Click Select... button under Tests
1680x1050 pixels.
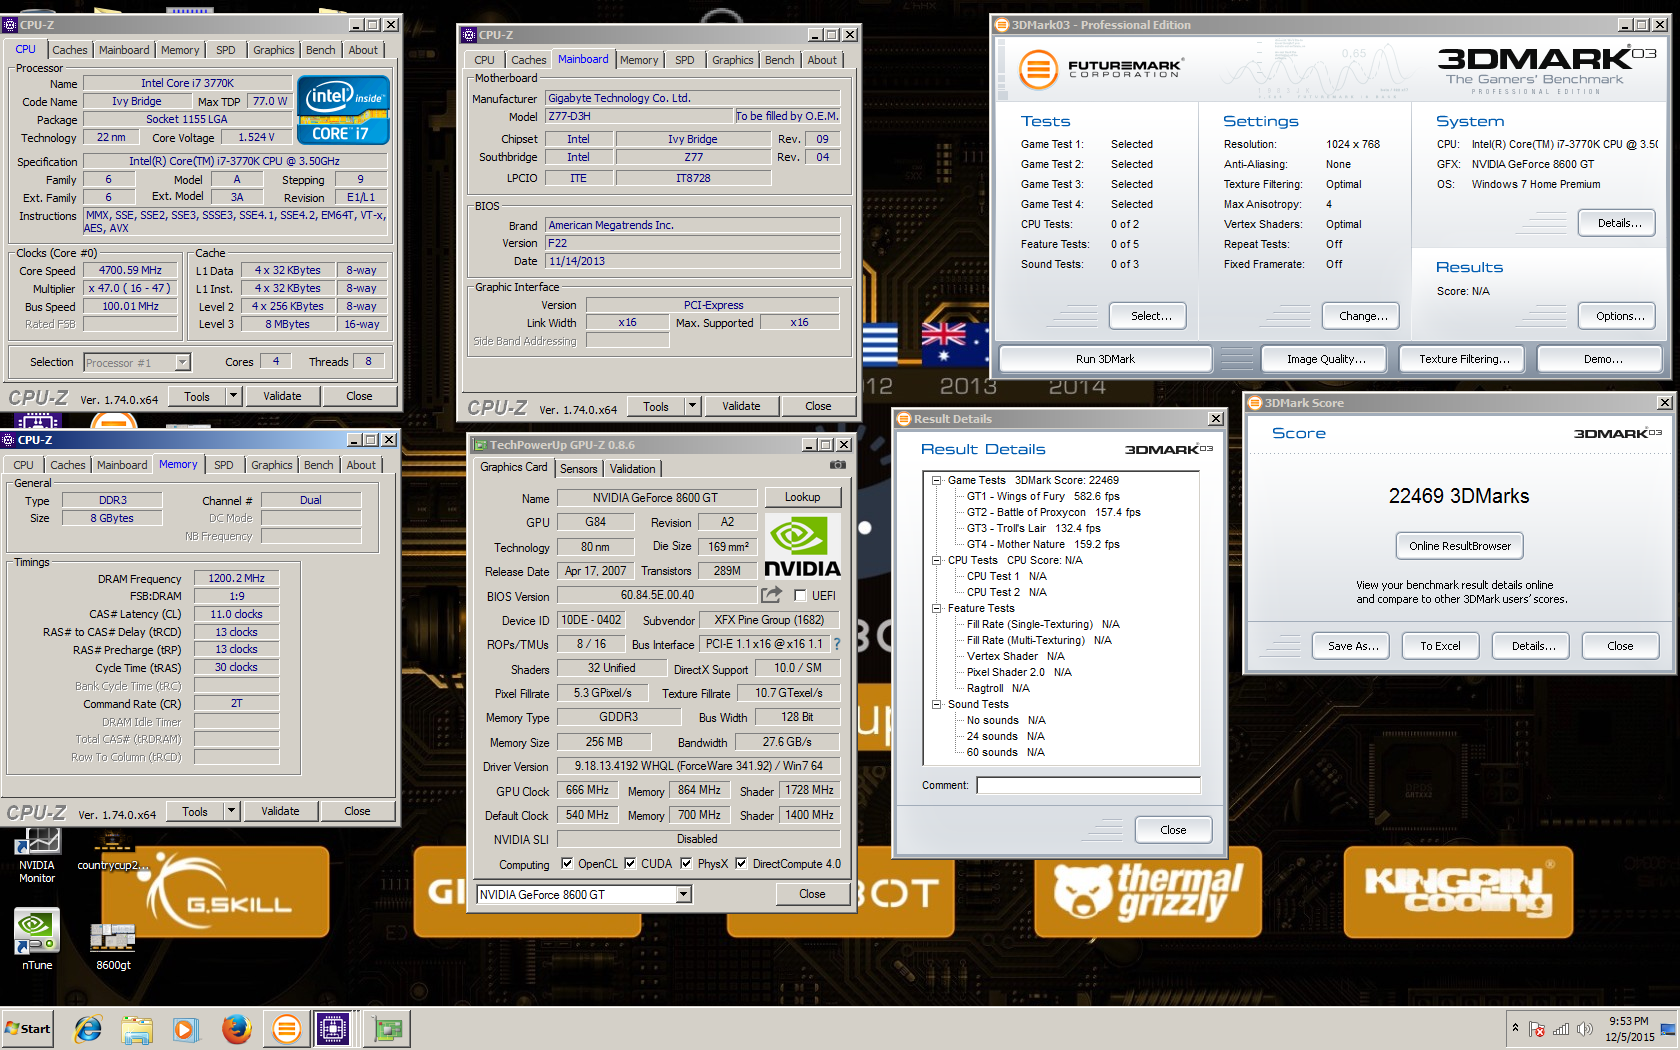[x=1147, y=316]
